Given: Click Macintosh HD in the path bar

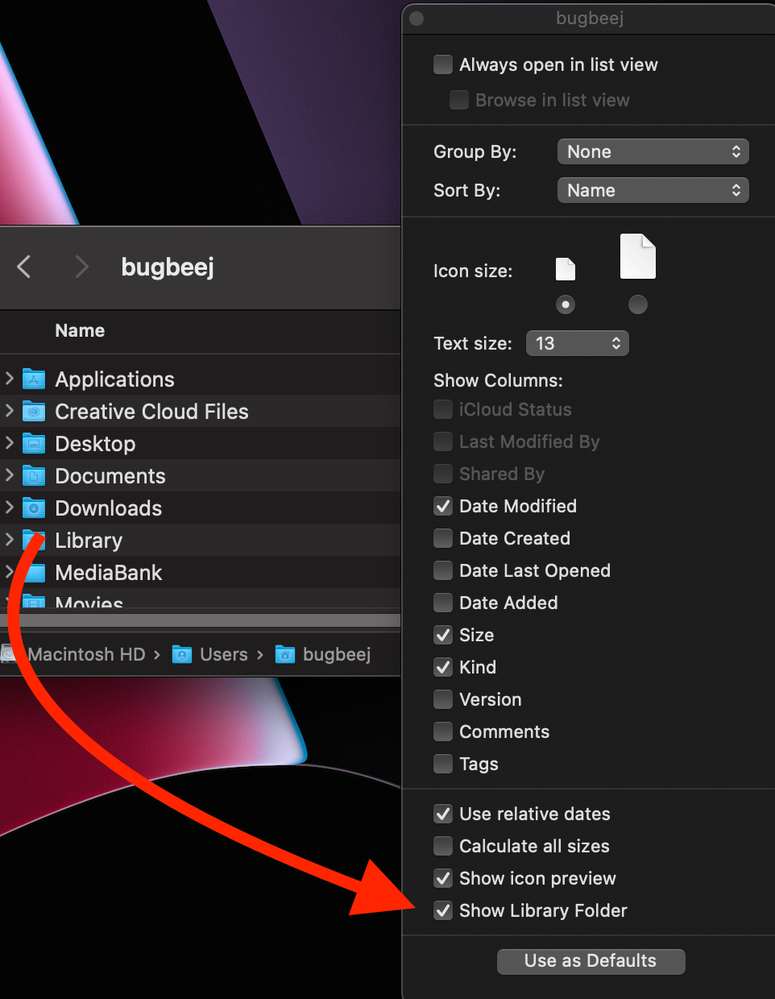Looking at the screenshot, I should (87, 654).
